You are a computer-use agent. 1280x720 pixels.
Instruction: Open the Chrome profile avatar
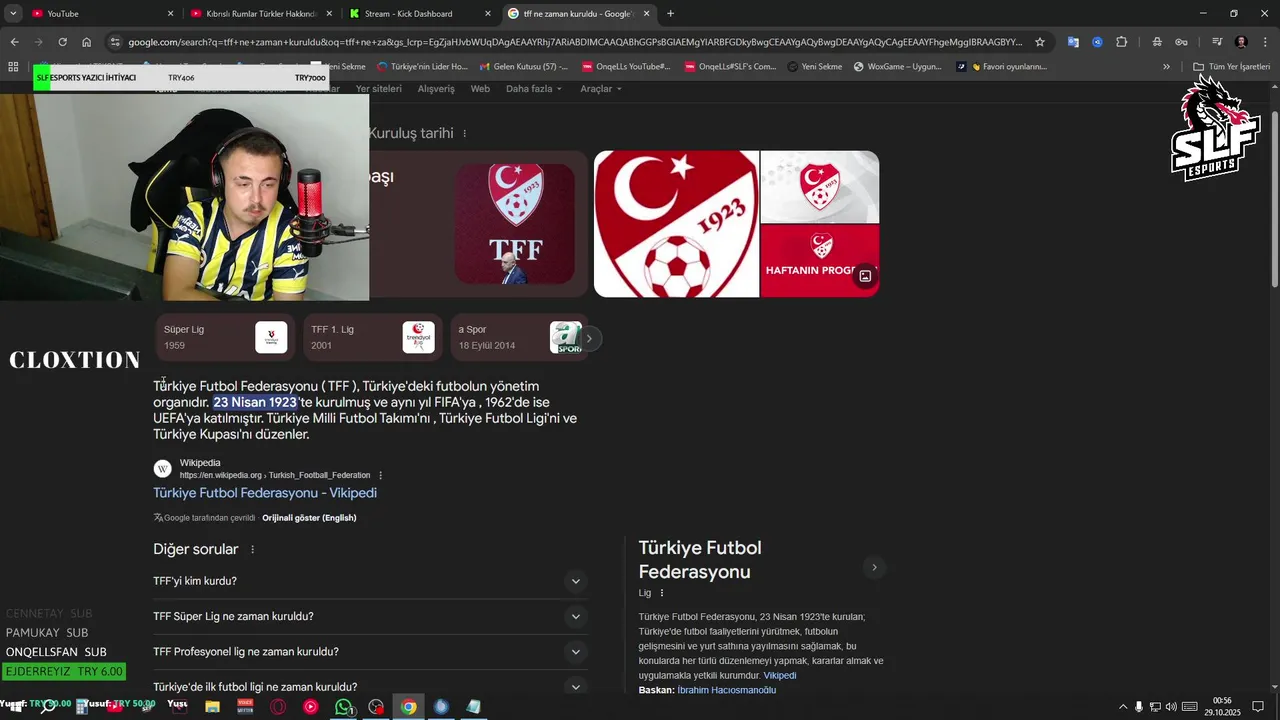1241,42
